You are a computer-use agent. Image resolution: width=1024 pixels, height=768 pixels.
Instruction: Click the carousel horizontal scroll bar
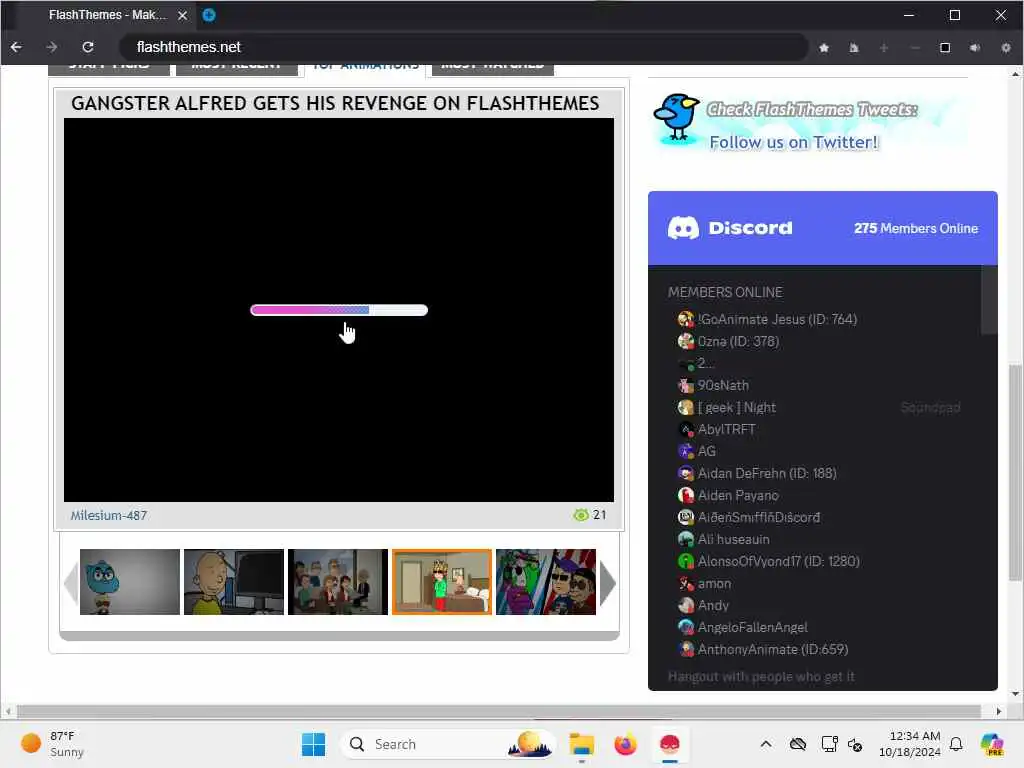click(x=339, y=635)
